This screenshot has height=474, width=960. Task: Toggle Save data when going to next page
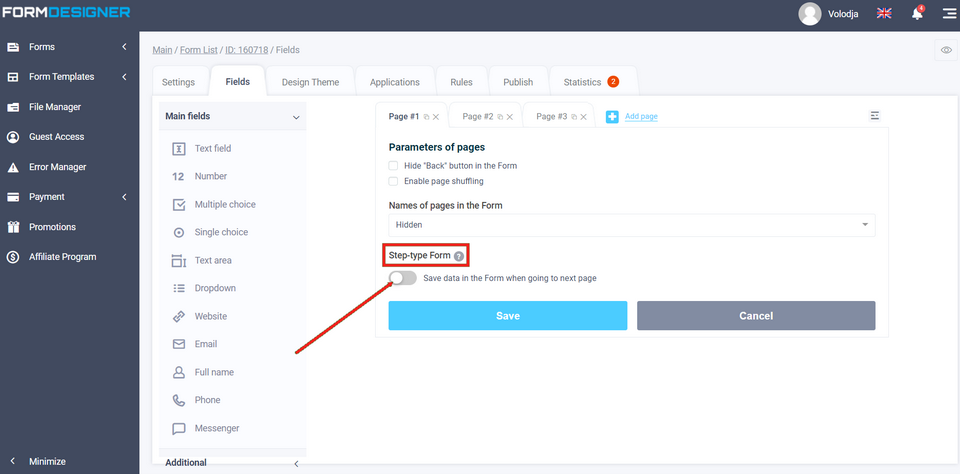(403, 278)
